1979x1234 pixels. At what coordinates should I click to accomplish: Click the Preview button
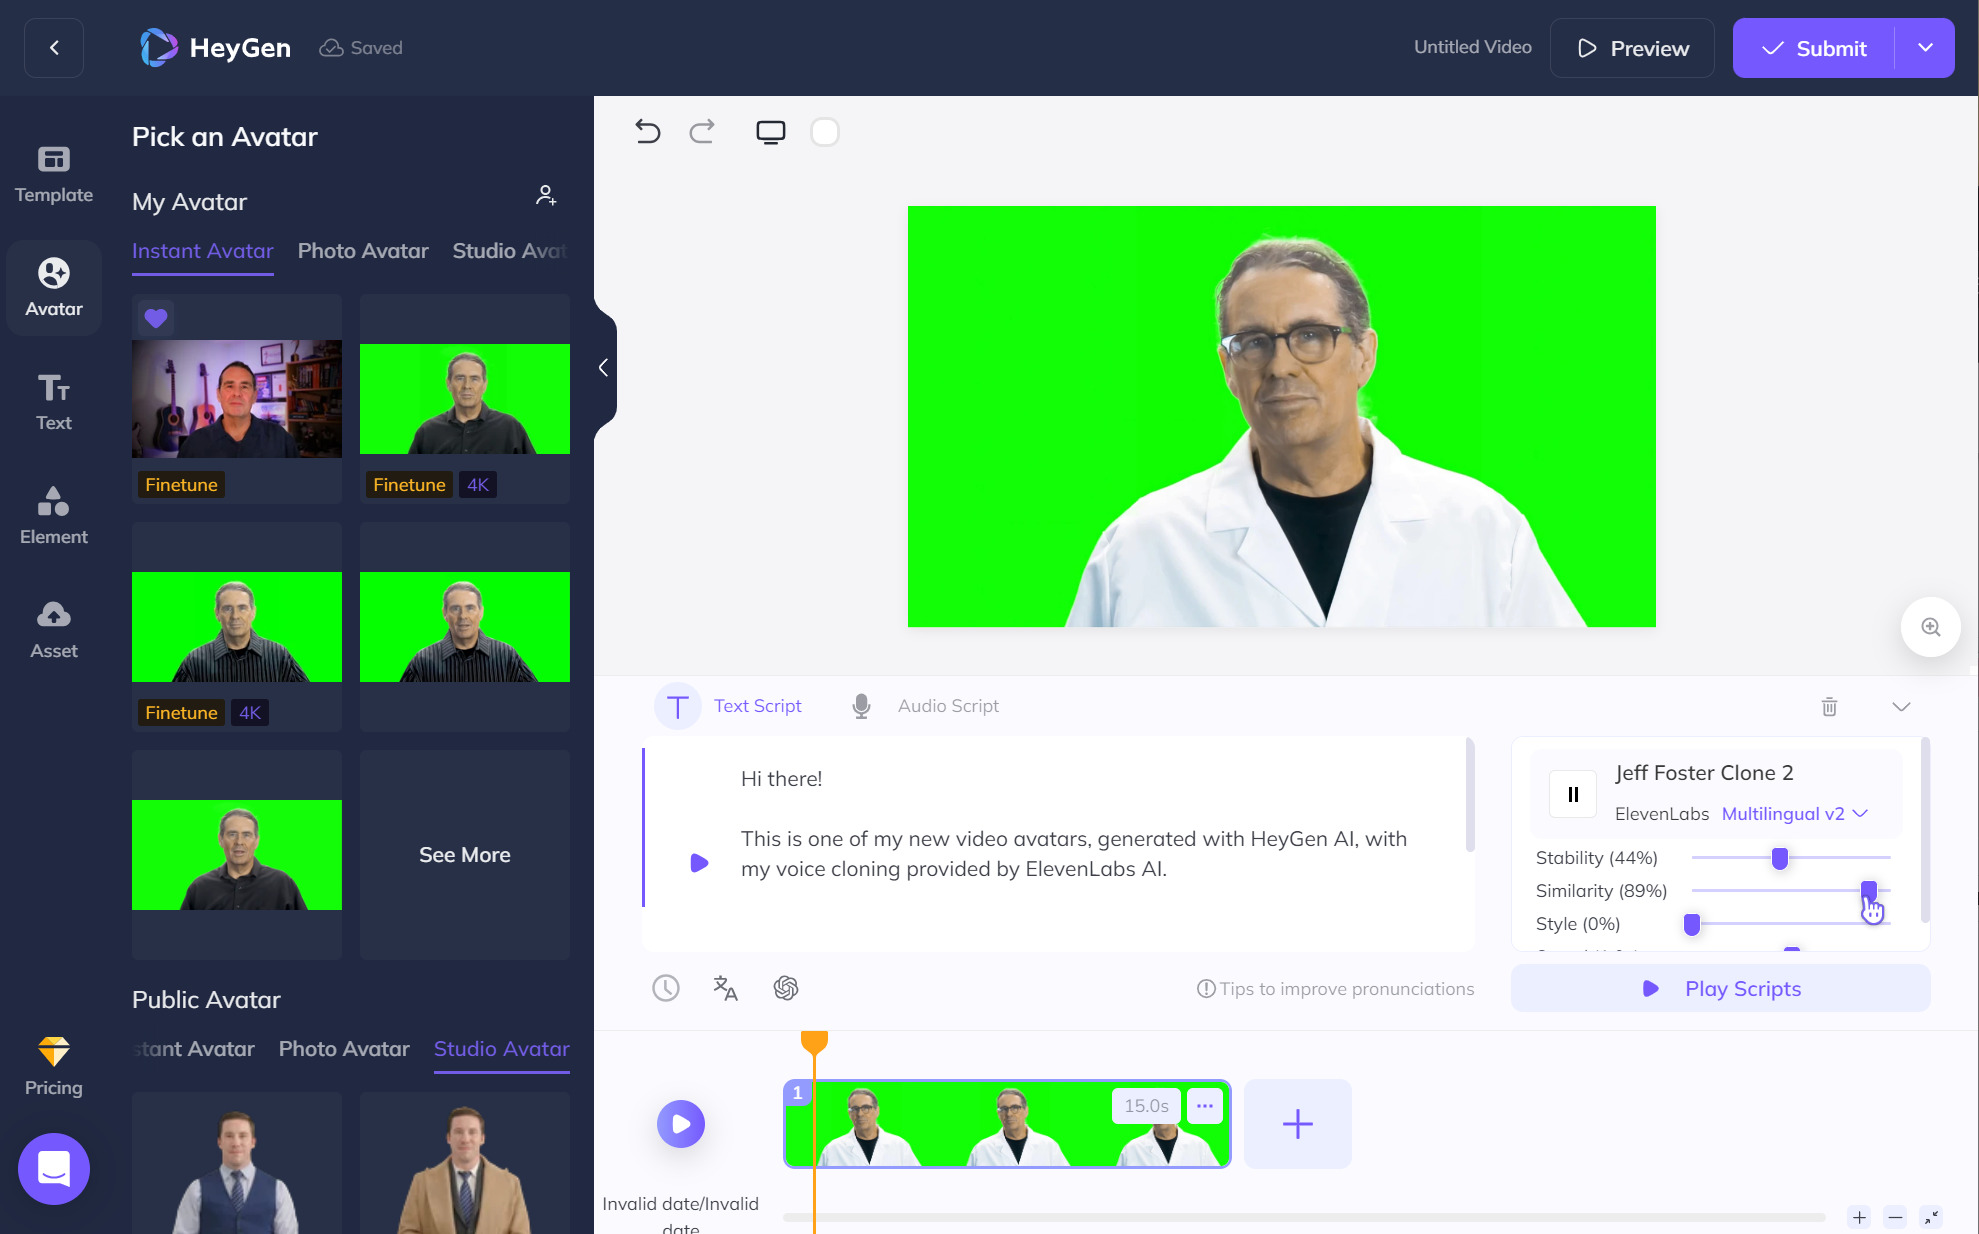[1632, 48]
